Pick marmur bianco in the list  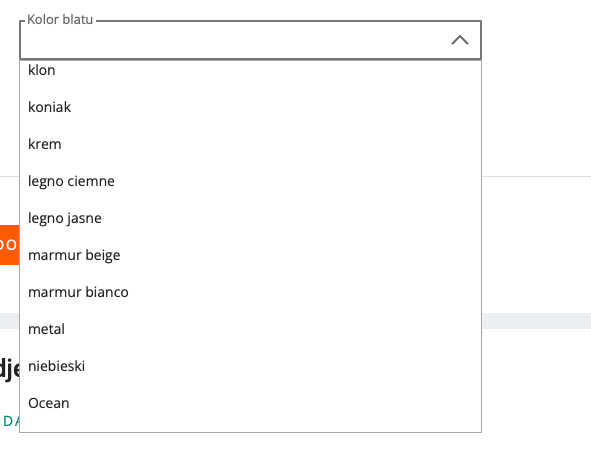pos(250,292)
